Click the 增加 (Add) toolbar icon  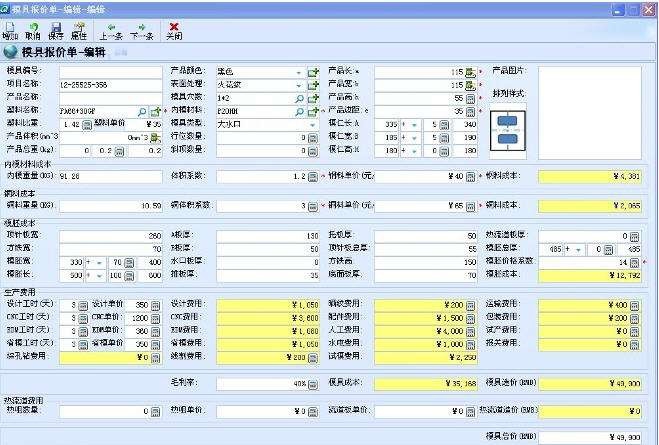[x=10, y=29]
